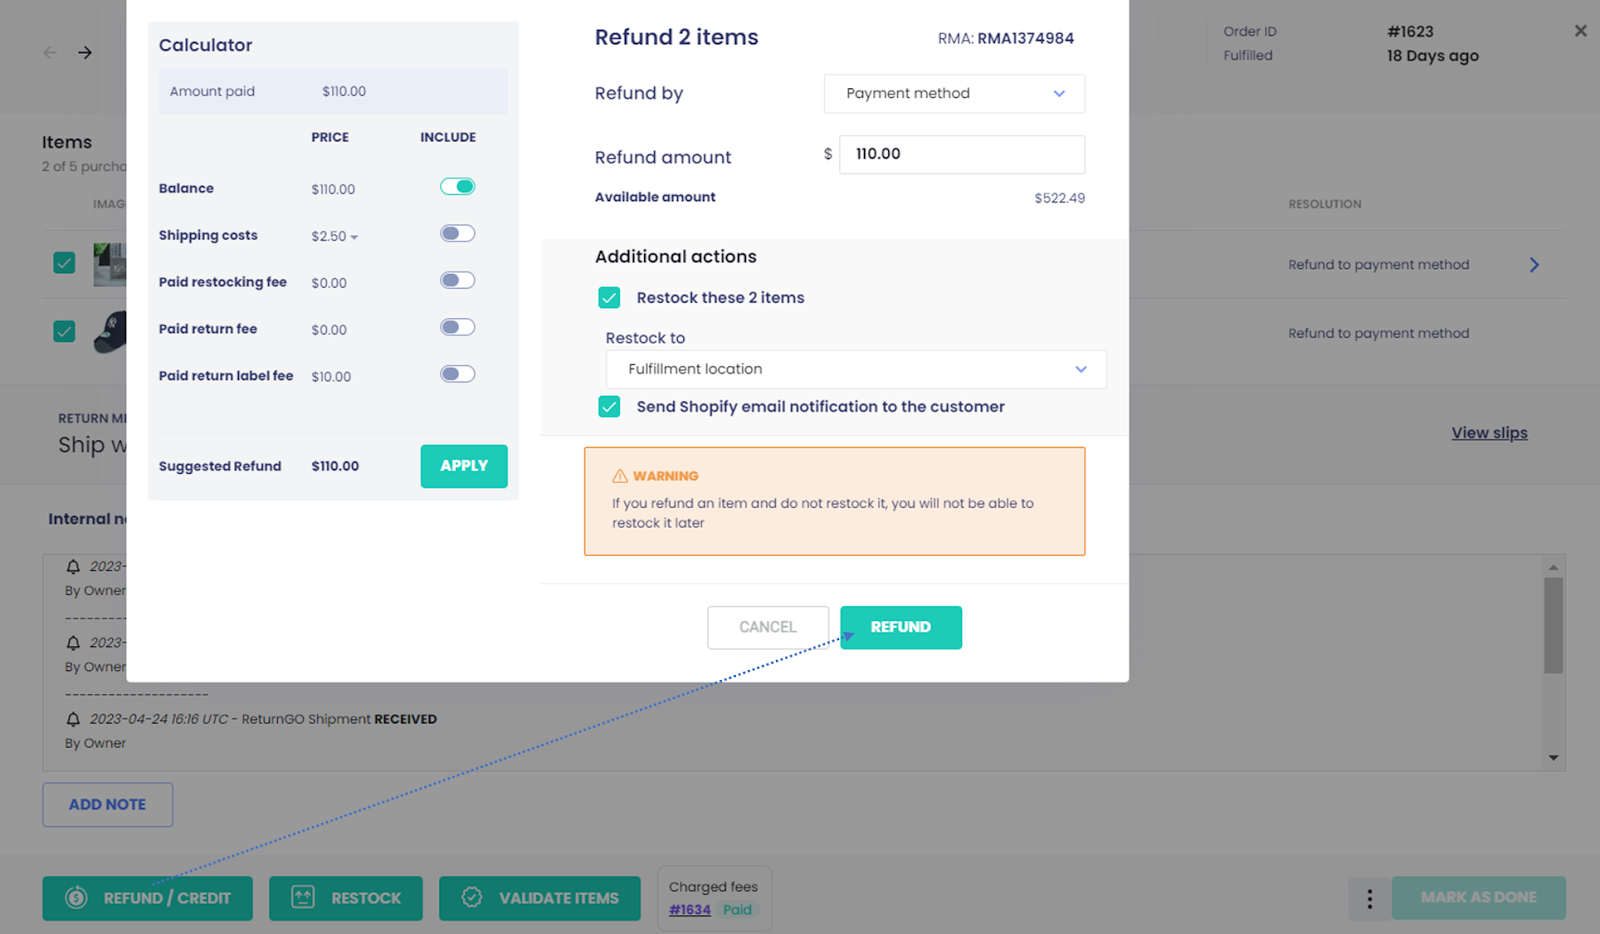Open the three-dot options menu near Mark As Done
This screenshot has height=934, width=1600.
click(1368, 898)
